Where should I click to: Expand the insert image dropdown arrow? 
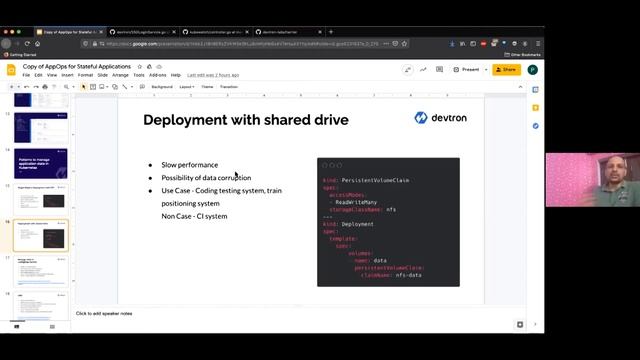107,87
